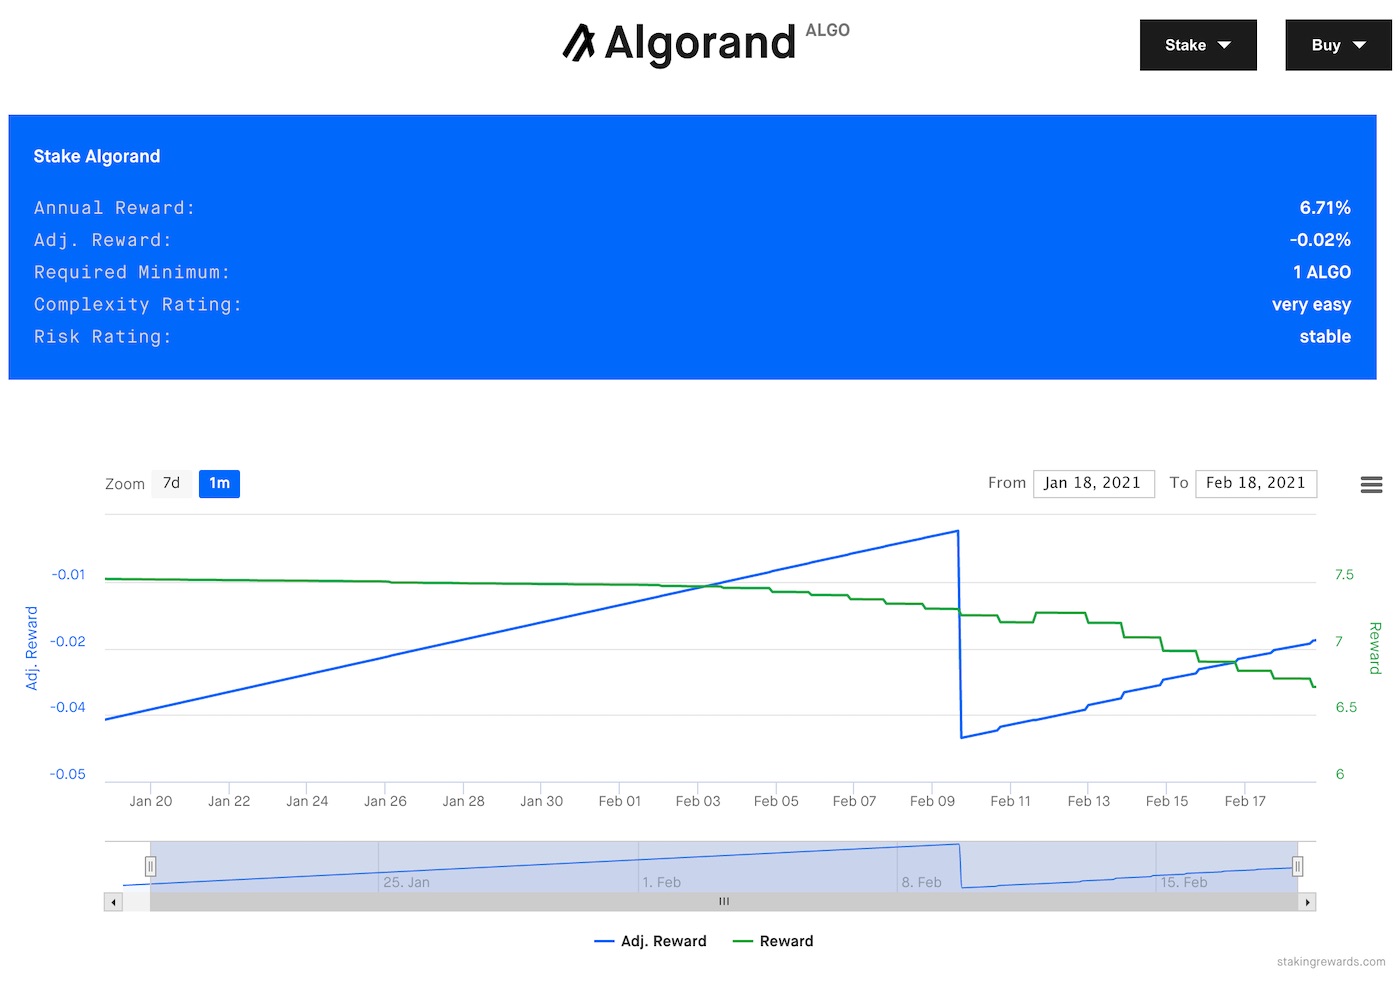The height and width of the screenshot is (983, 1400).
Task: Click the ALGO ticker symbol
Action: [827, 30]
